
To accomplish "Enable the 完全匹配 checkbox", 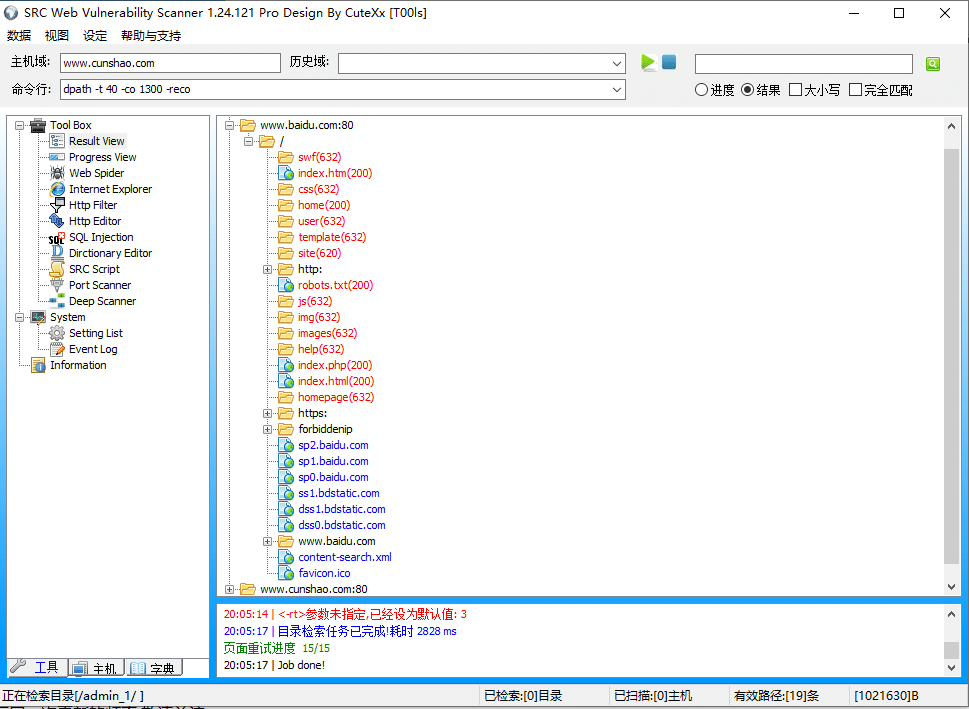I will 856,90.
